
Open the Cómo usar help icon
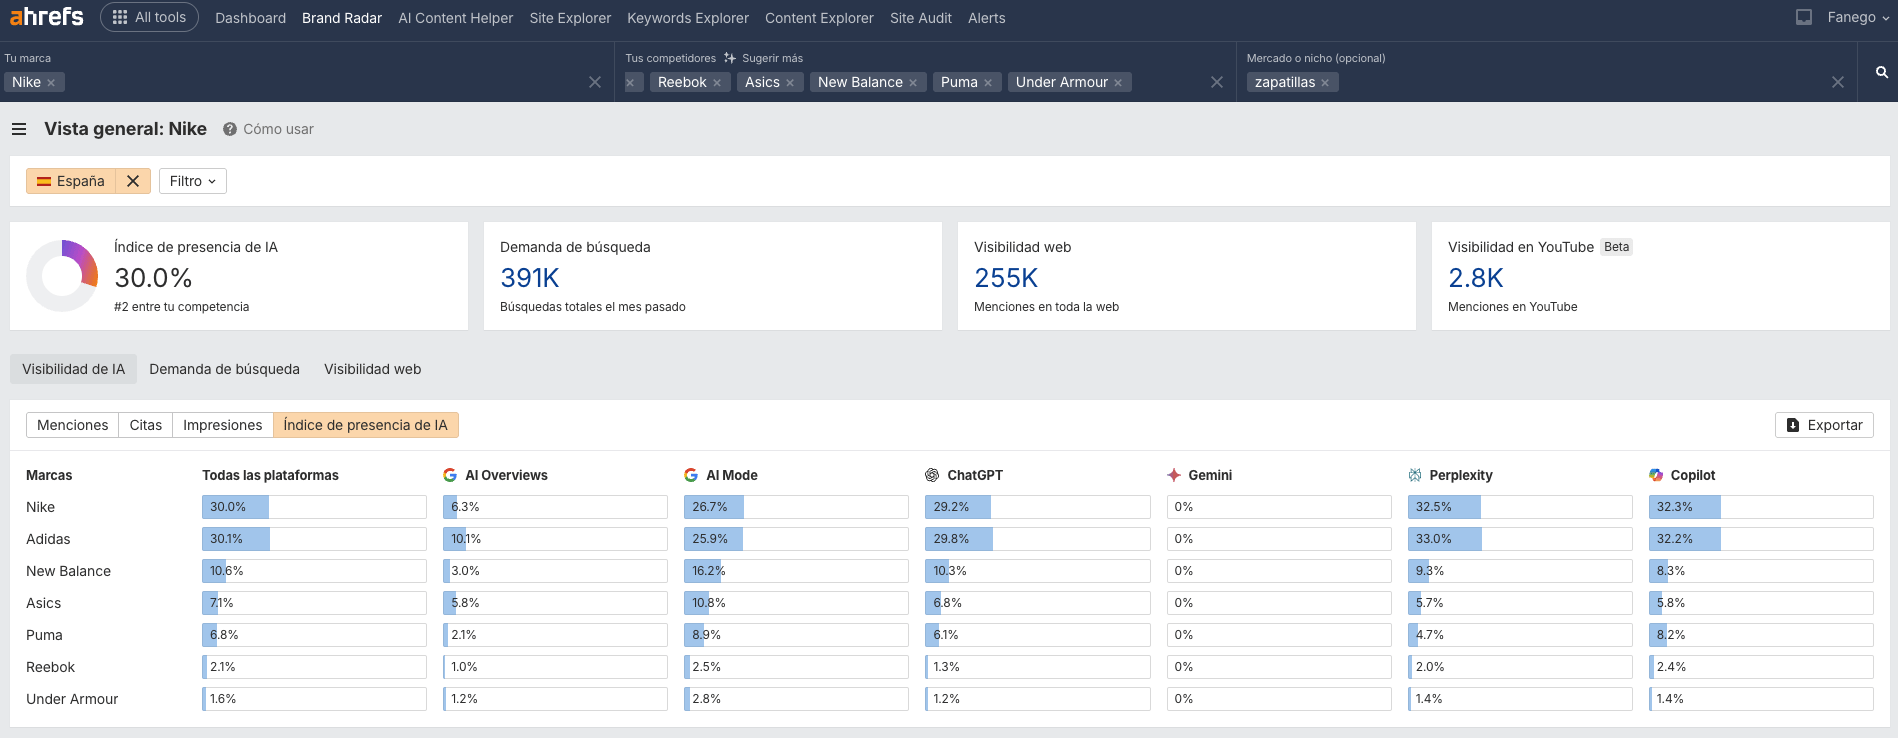(x=230, y=129)
